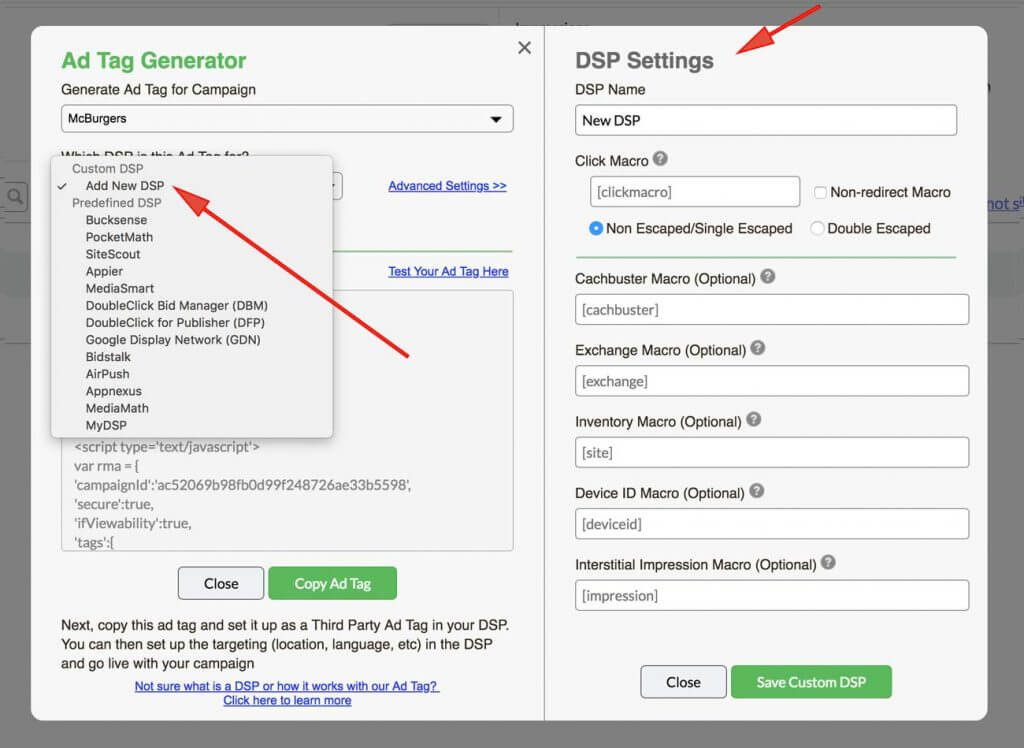Select DoubleClick Bid Manager (DBM) option
The height and width of the screenshot is (748, 1024).
click(x=177, y=305)
